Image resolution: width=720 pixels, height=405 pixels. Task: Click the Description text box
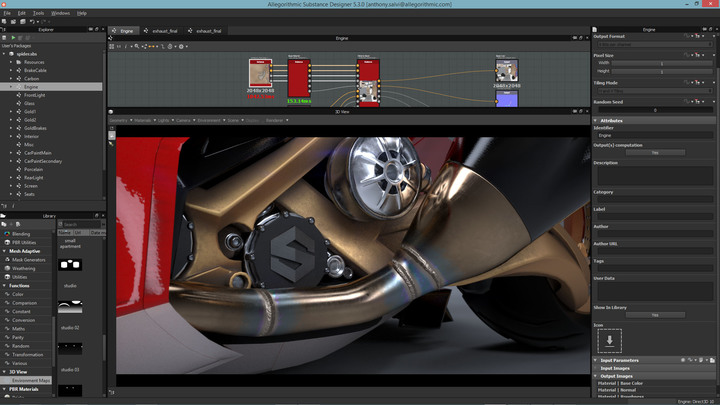tap(655, 176)
